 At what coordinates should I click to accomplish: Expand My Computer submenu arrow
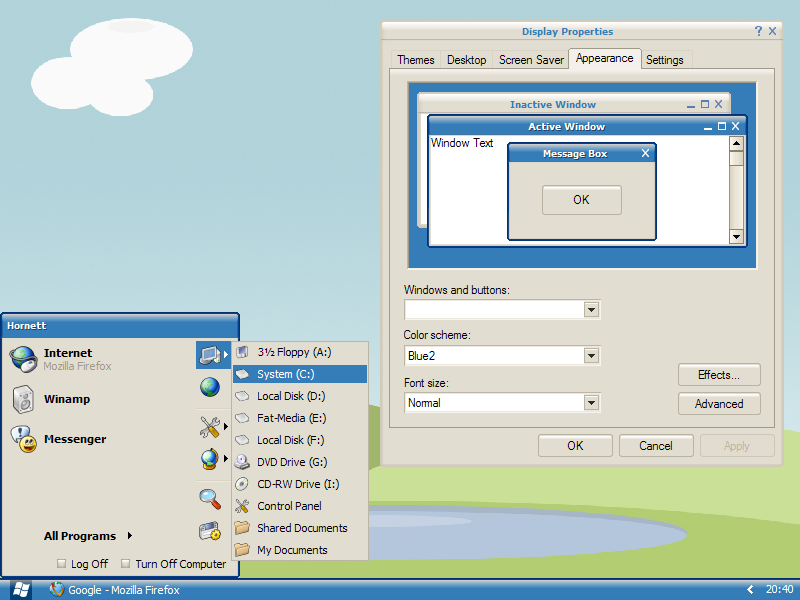point(226,354)
